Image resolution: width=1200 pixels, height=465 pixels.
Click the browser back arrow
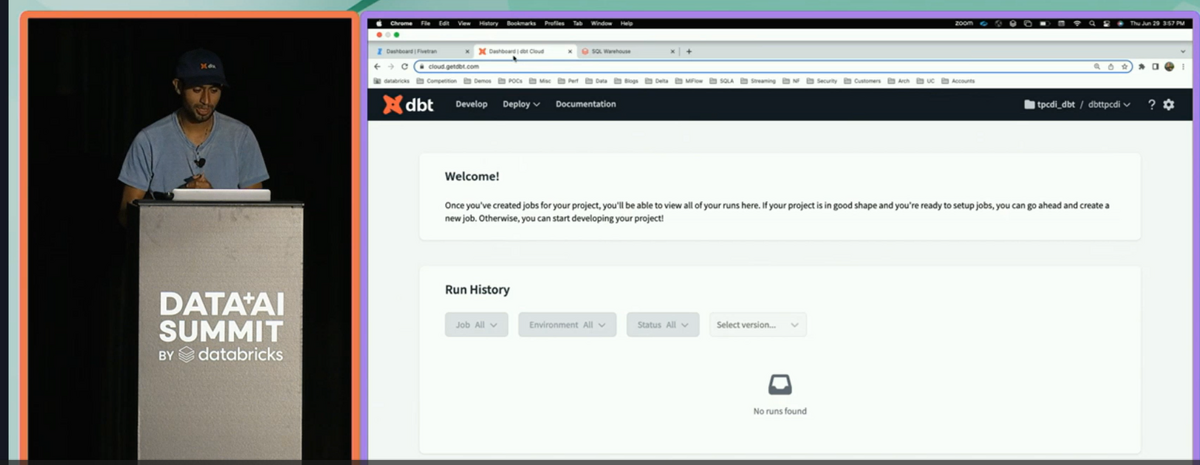pyautogui.click(x=377, y=66)
